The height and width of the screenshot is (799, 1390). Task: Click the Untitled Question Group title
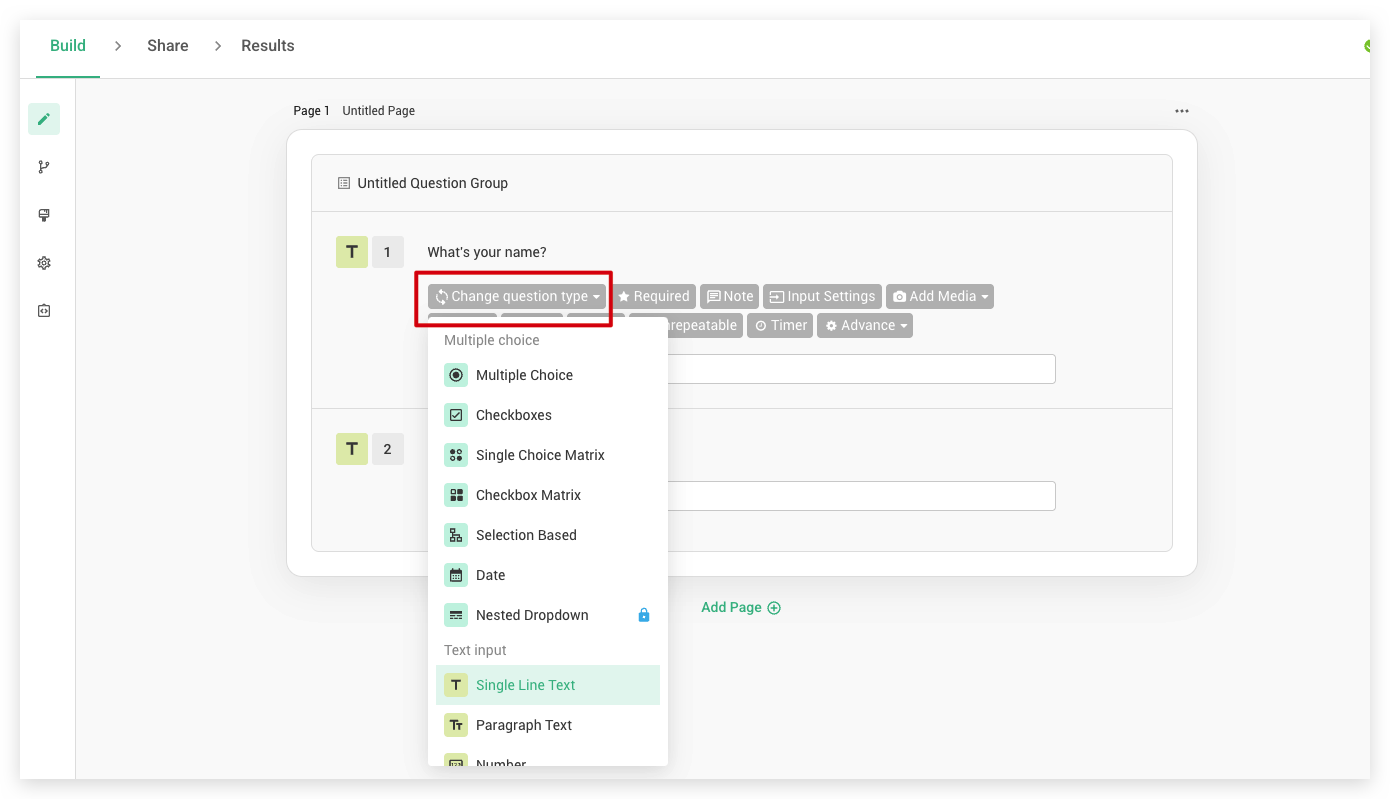[x=433, y=183]
